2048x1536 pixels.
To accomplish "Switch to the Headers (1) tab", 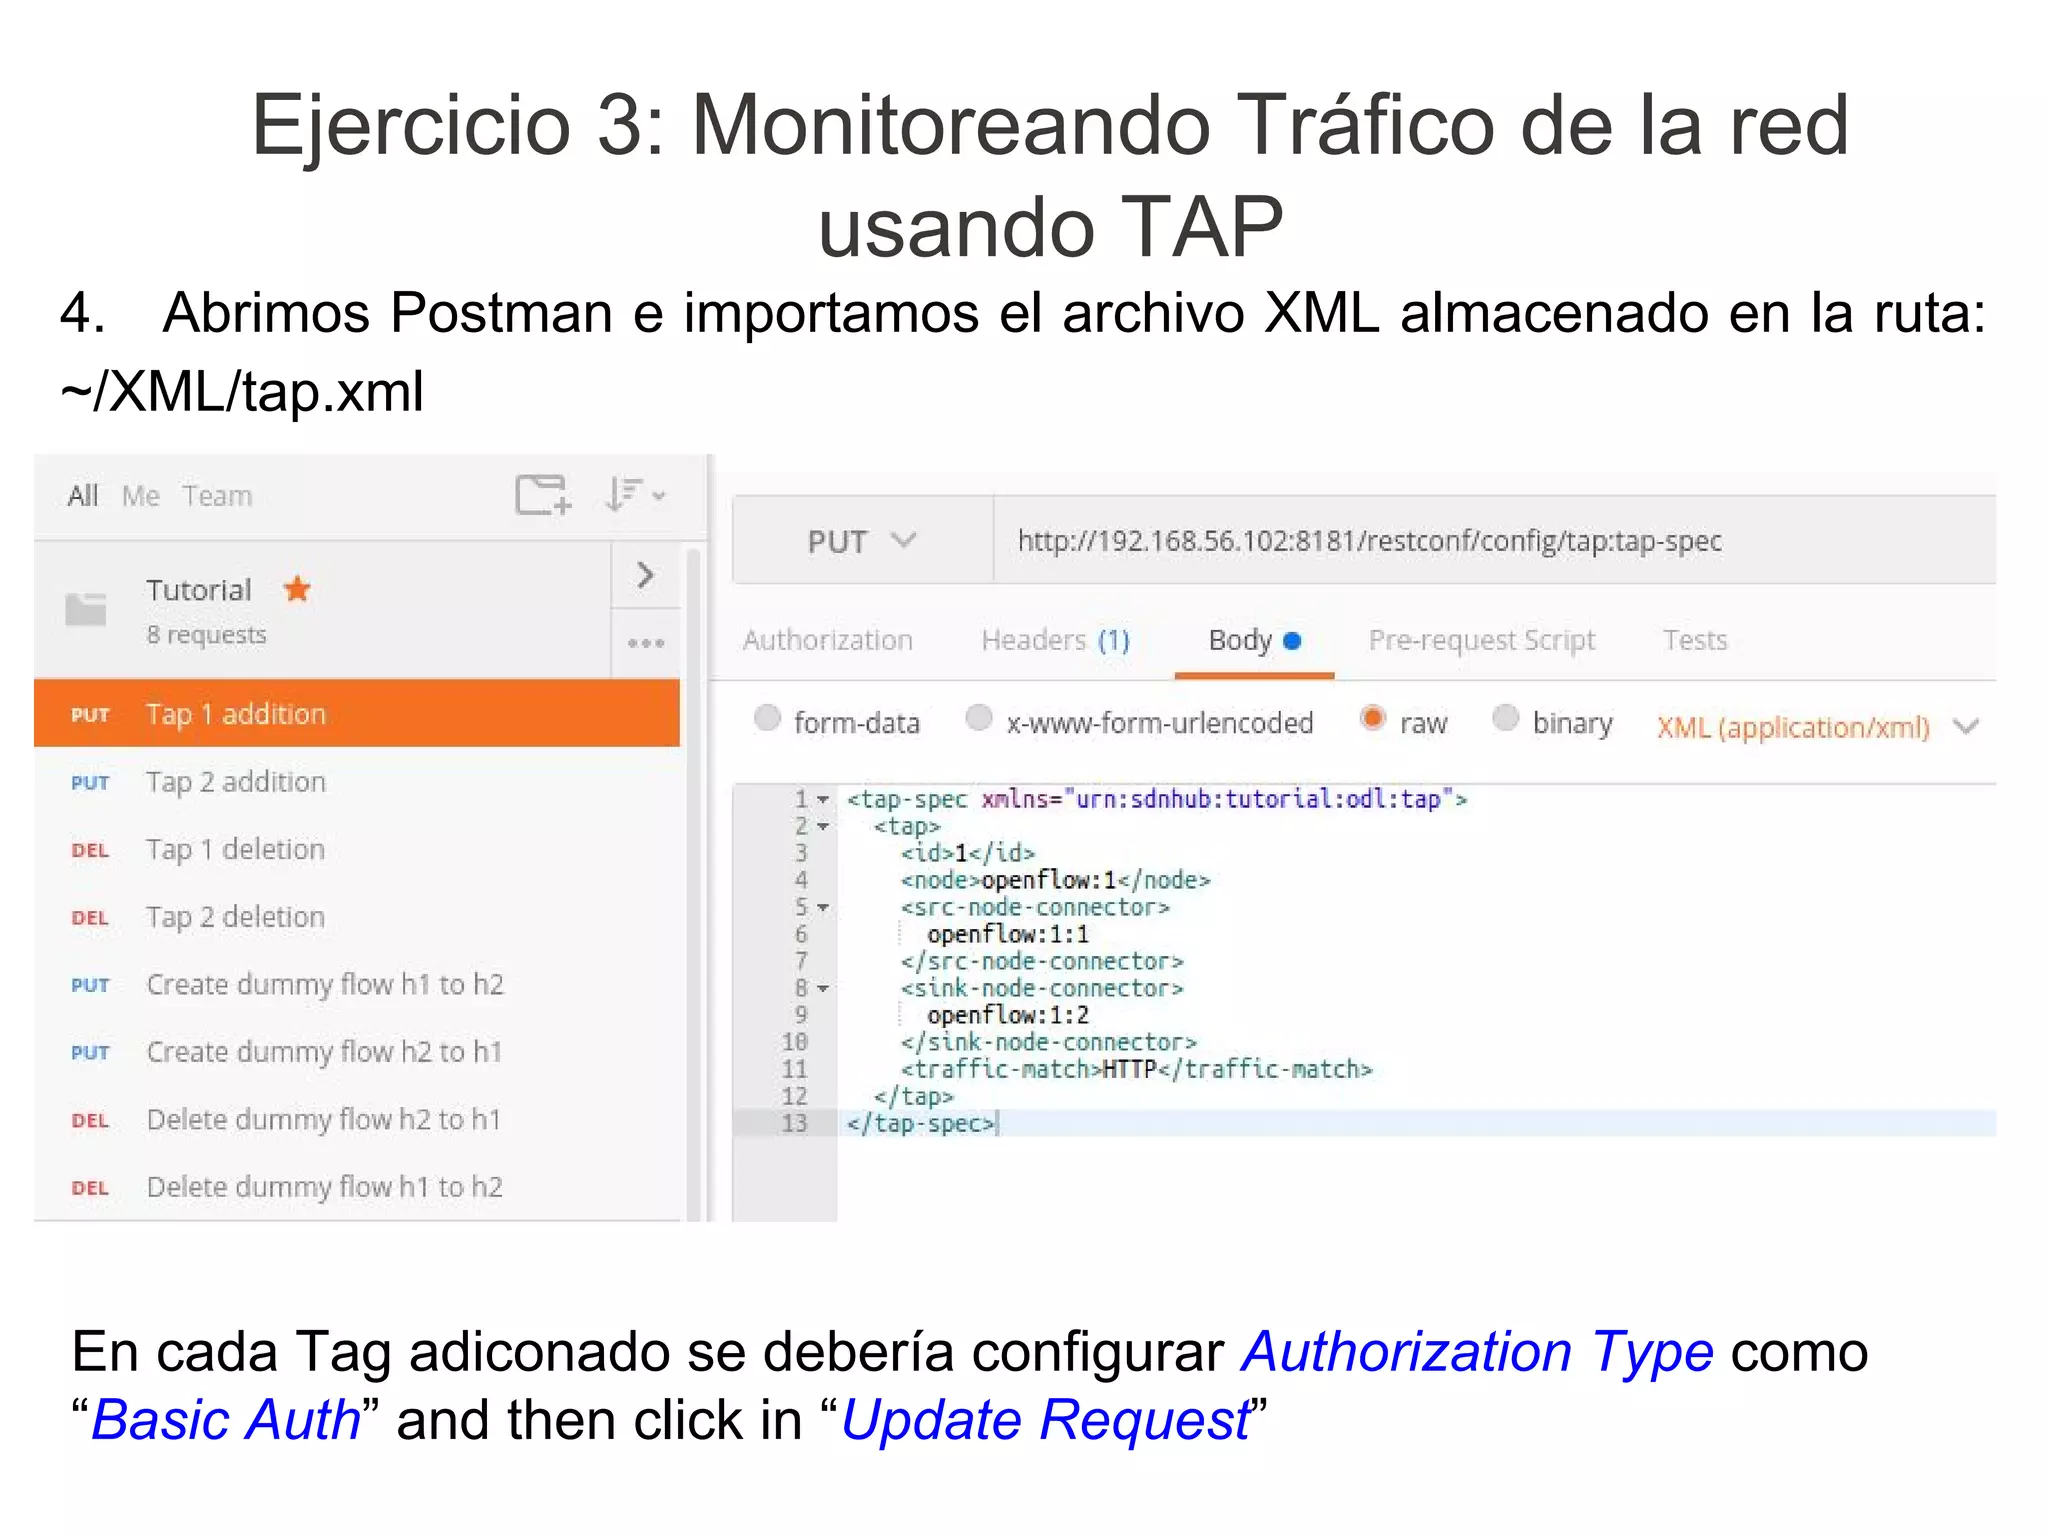I will (1056, 640).
